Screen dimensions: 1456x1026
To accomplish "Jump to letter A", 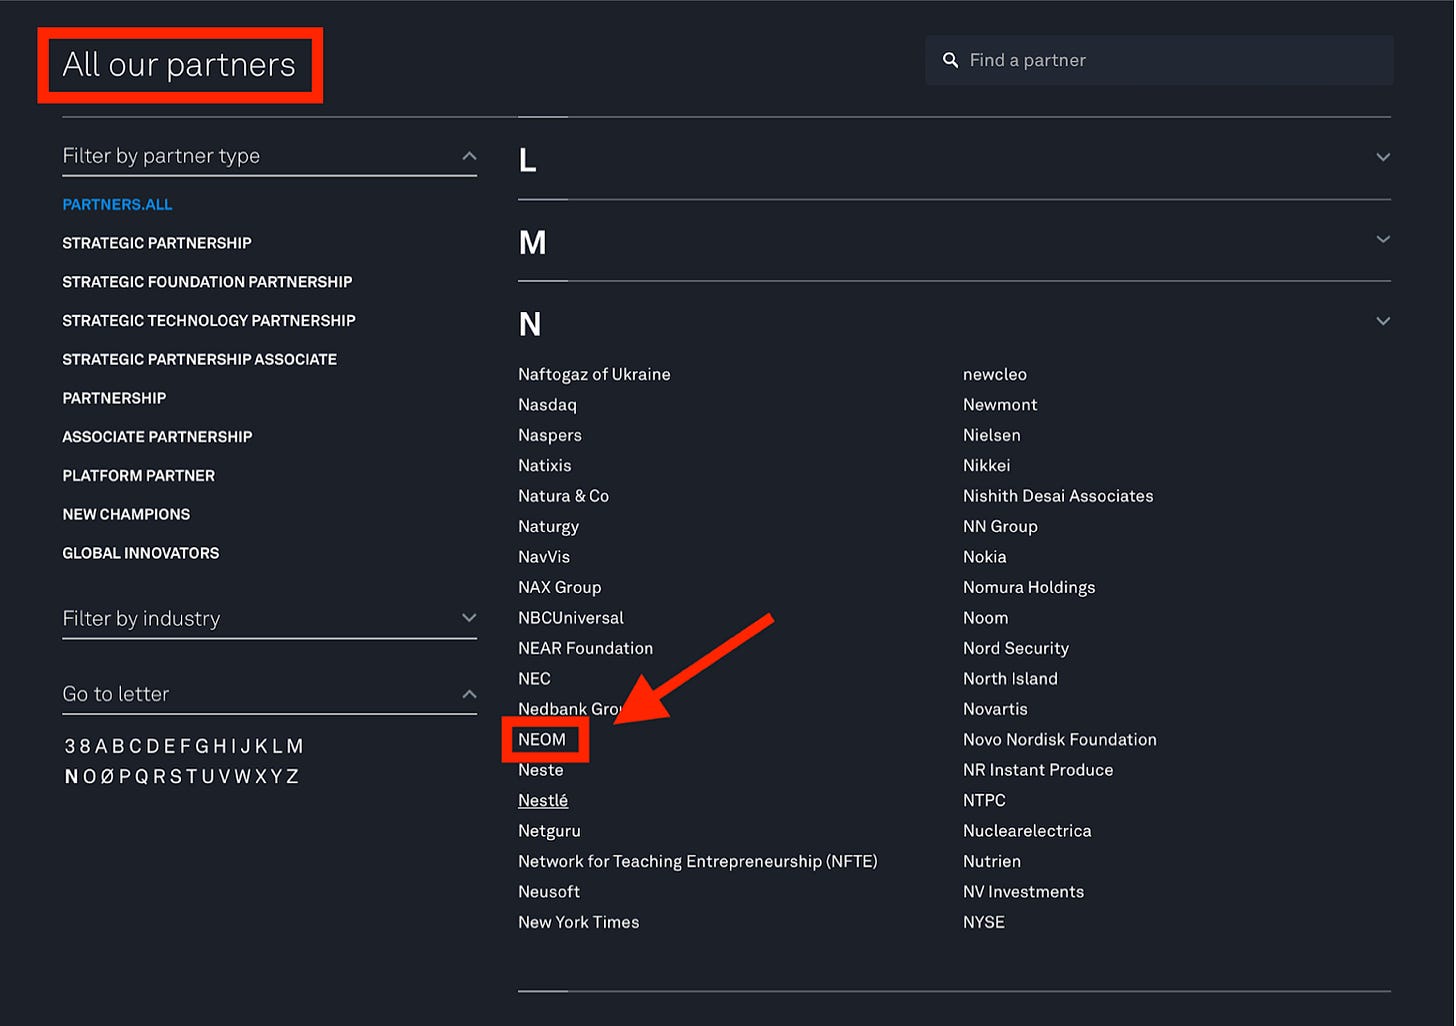I will (101, 746).
